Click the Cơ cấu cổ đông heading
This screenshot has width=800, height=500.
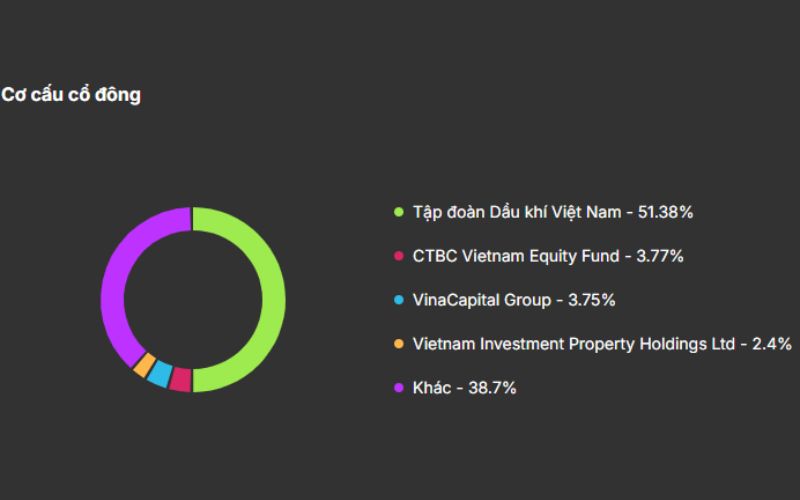pos(71,96)
